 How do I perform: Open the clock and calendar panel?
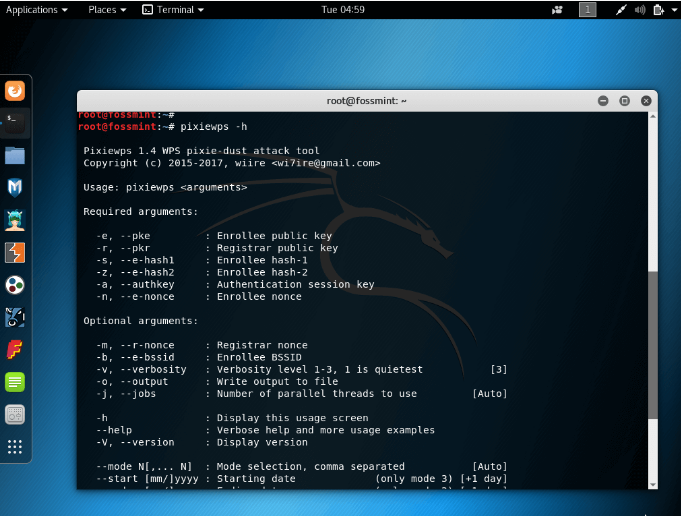click(x=343, y=10)
